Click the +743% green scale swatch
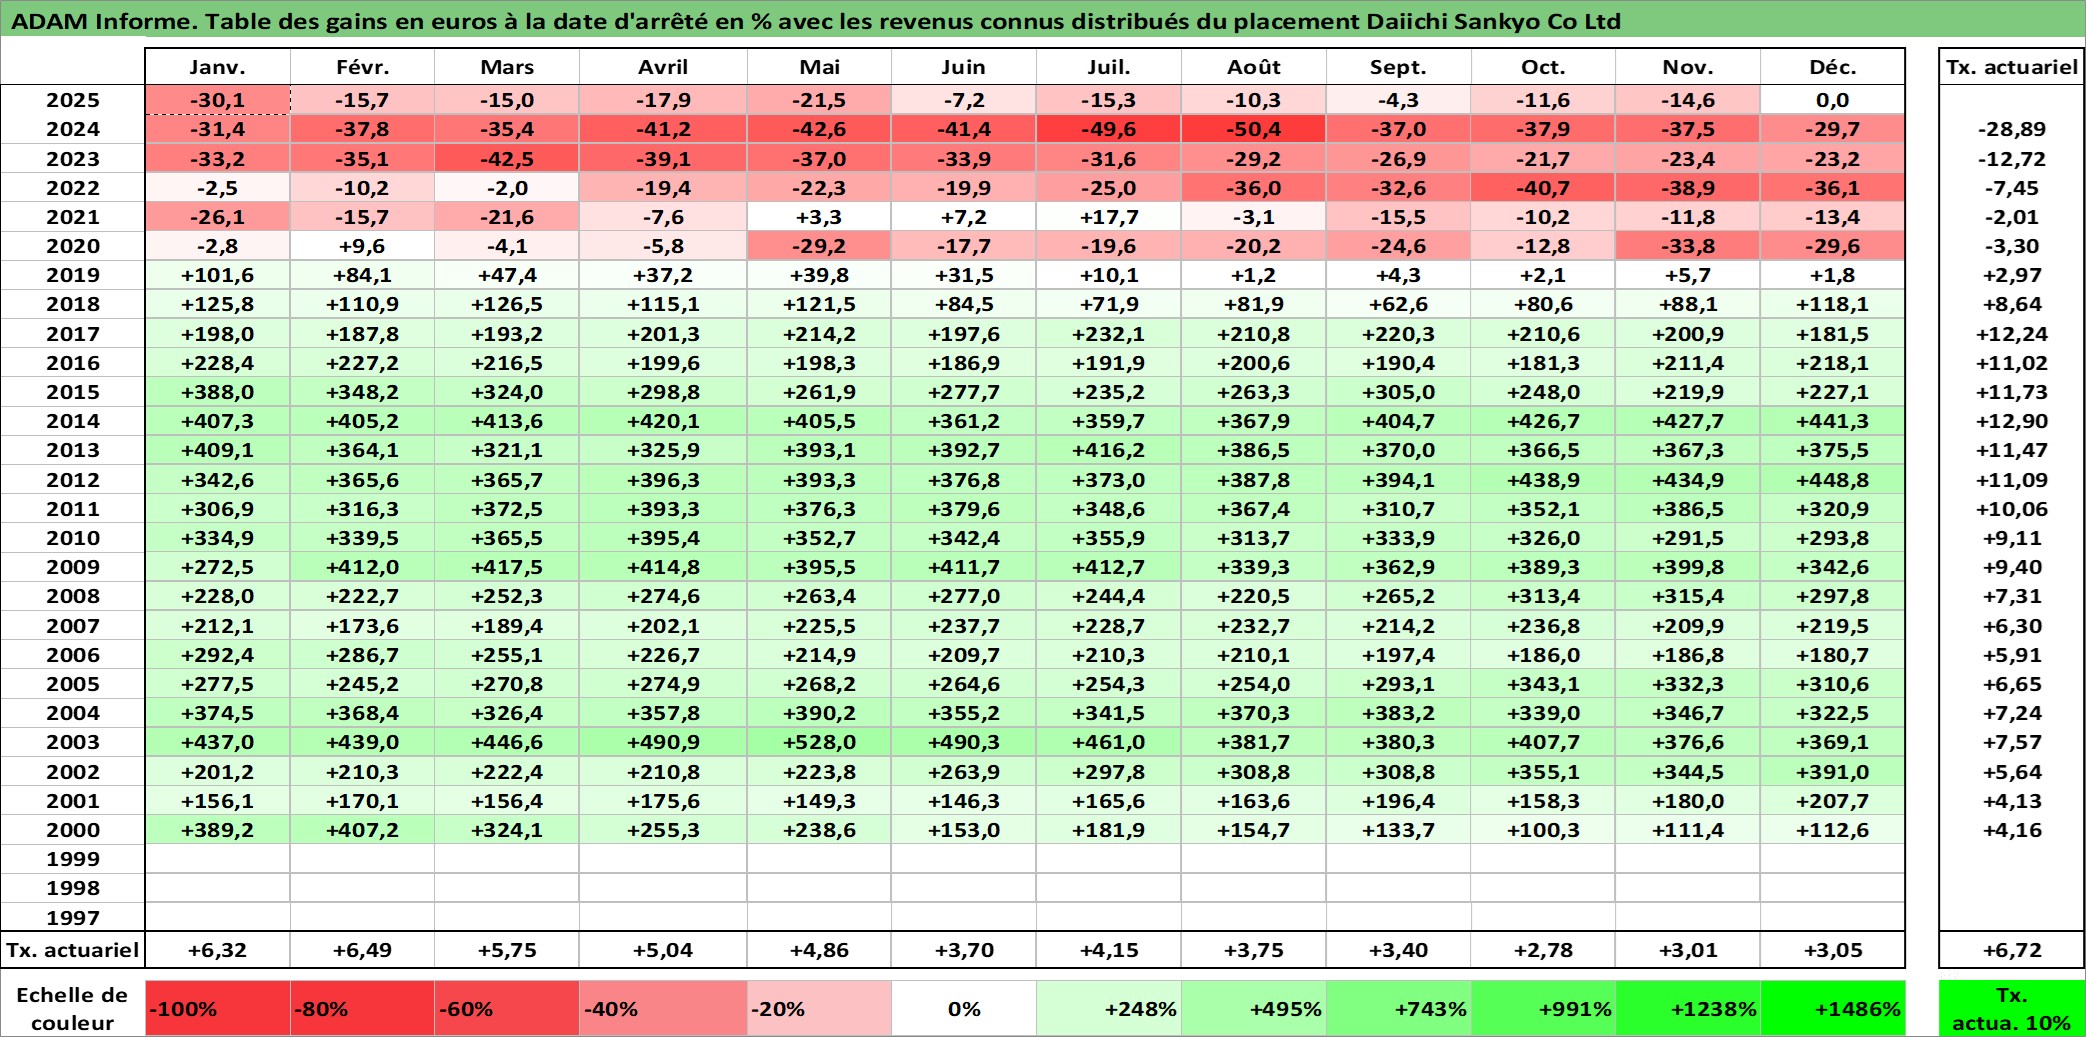2086x1037 pixels. 1398,1008
